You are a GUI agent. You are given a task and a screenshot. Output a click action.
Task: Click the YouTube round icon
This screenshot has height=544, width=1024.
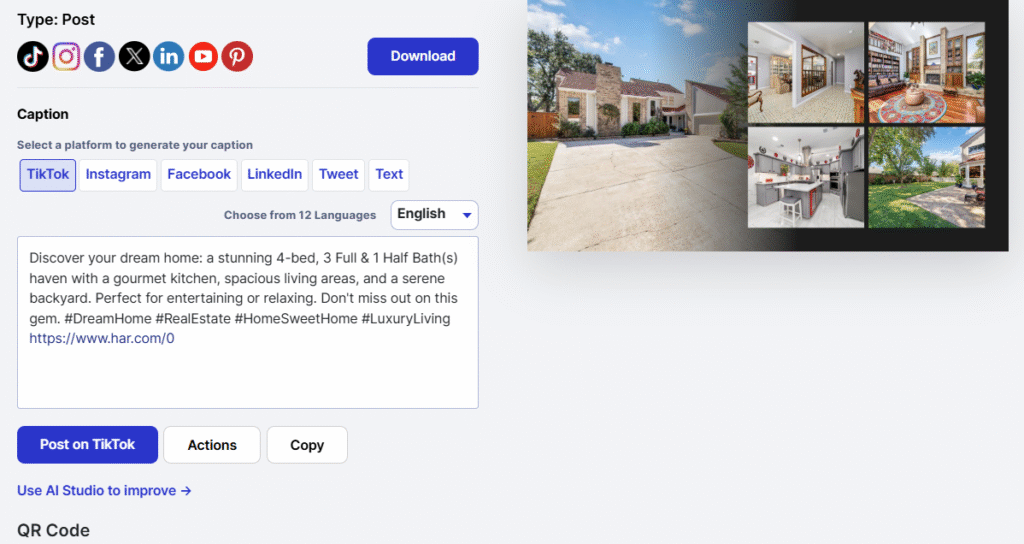[203, 57]
